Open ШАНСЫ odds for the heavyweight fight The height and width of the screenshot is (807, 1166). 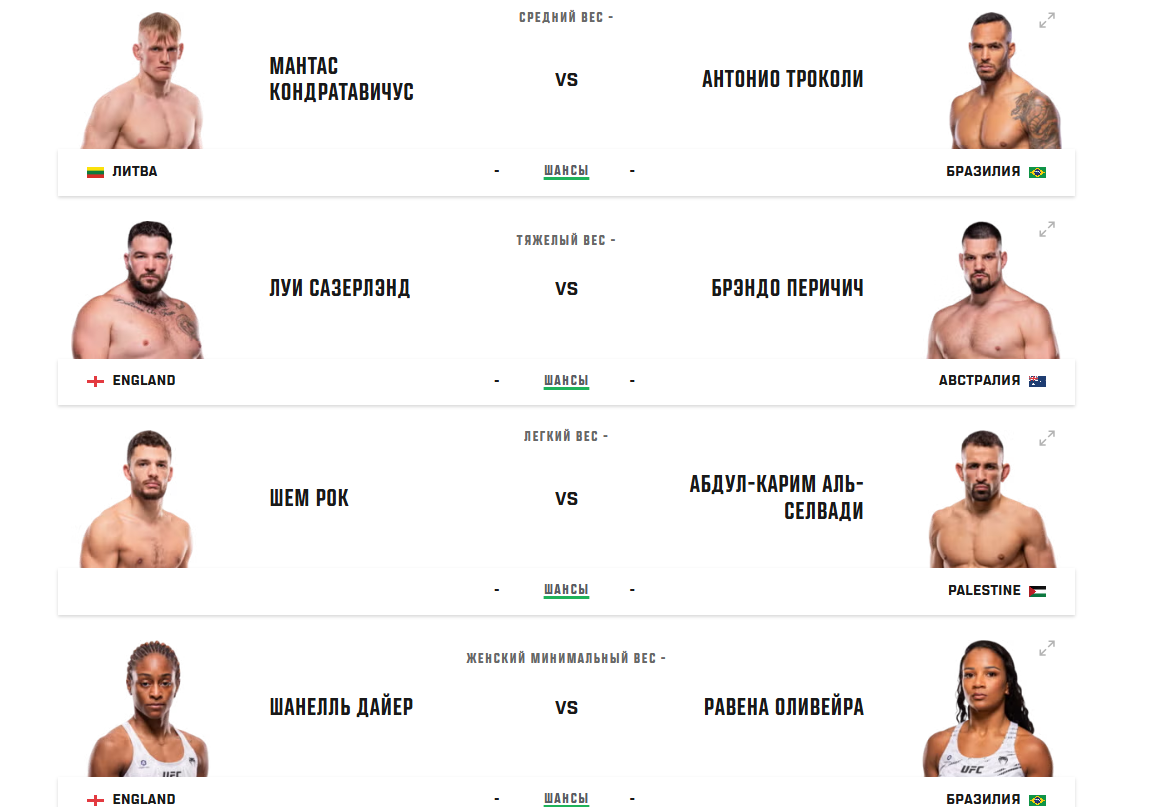(566, 381)
